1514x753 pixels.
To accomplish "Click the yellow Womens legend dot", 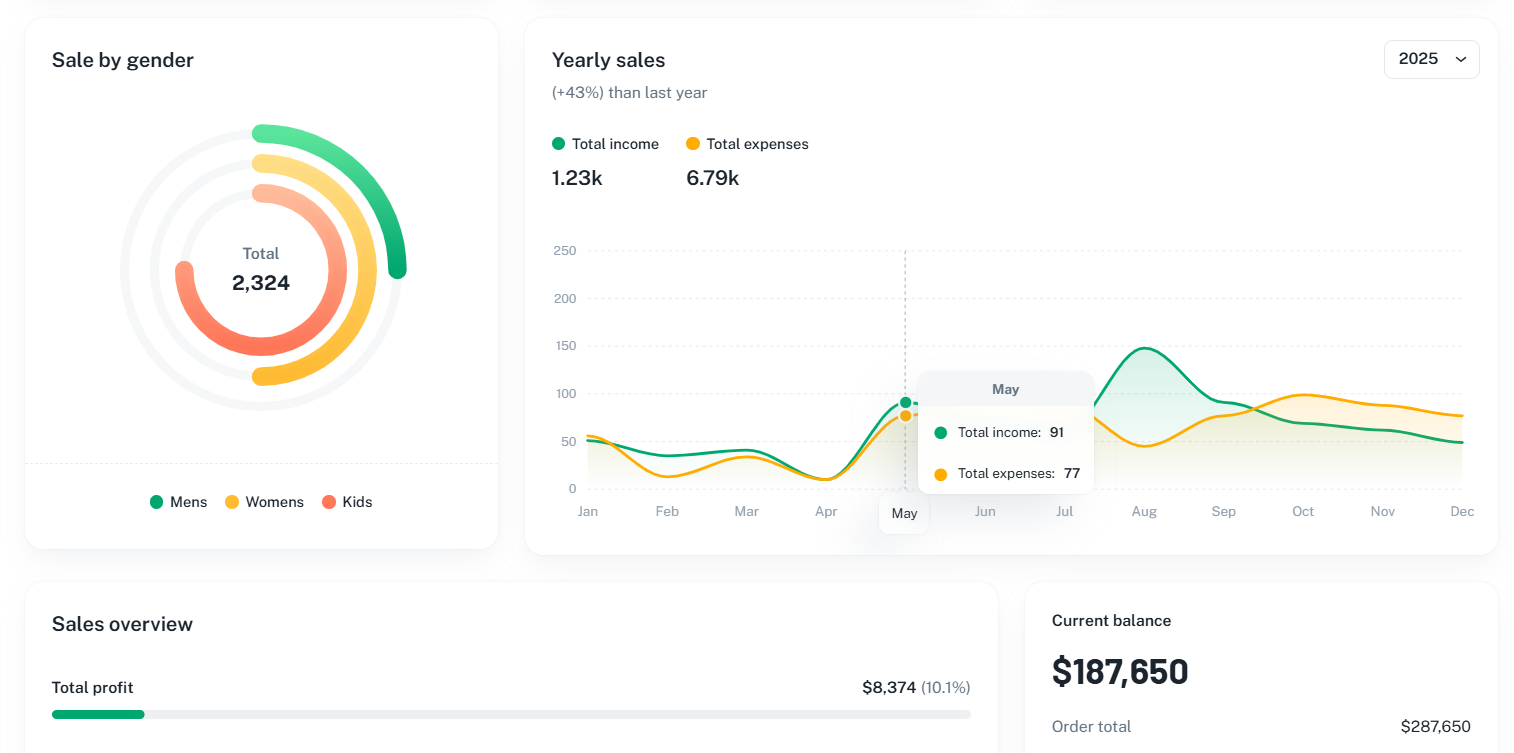I will [232, 502].
